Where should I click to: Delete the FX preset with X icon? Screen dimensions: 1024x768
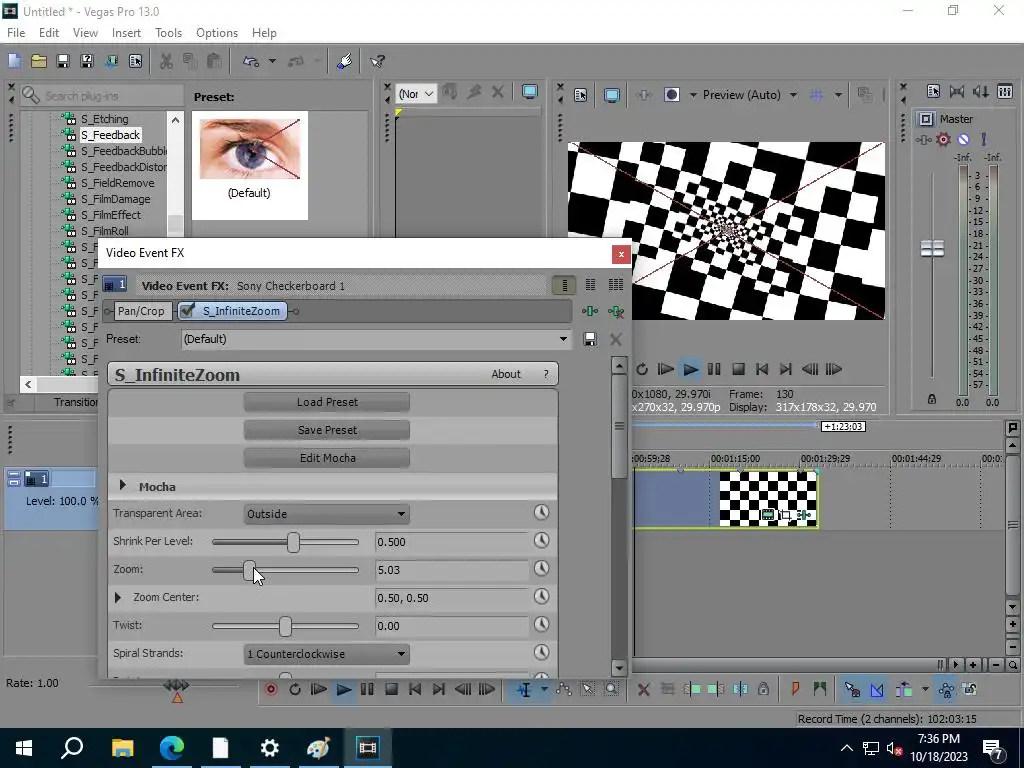[x=616, y=339]
